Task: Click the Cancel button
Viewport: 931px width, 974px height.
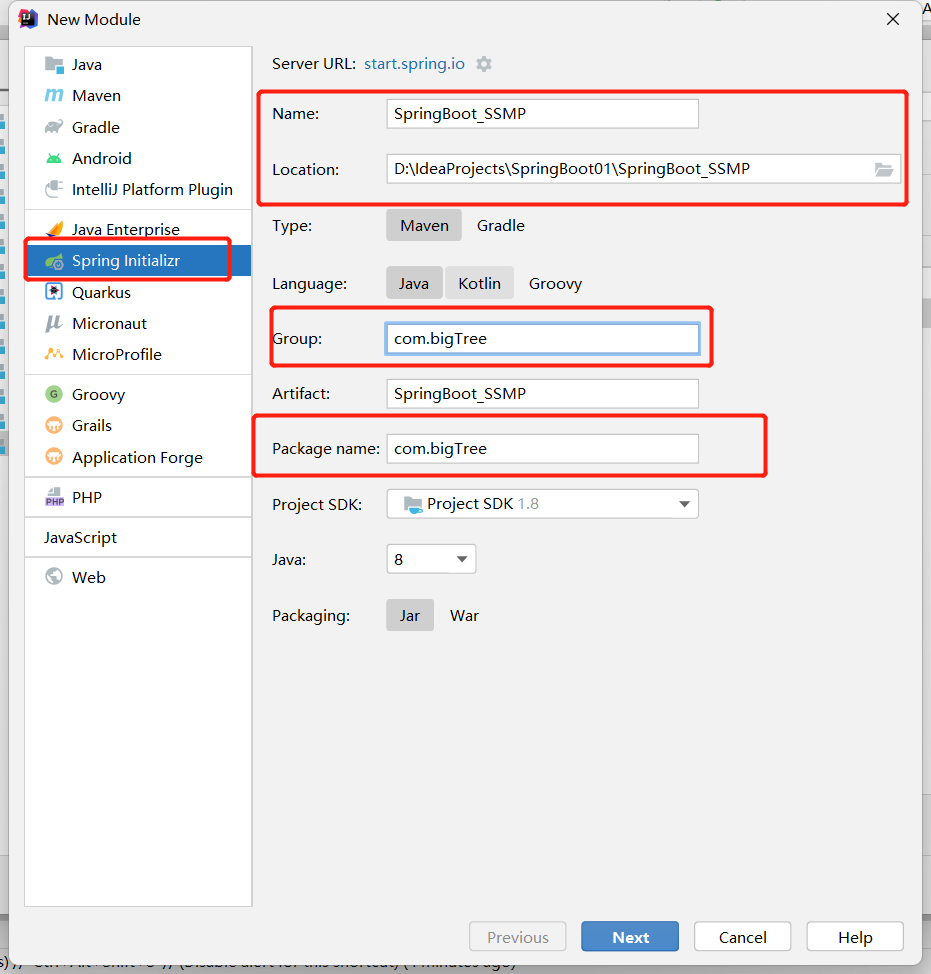Action: pyautogui.click(x=742, y=937)
